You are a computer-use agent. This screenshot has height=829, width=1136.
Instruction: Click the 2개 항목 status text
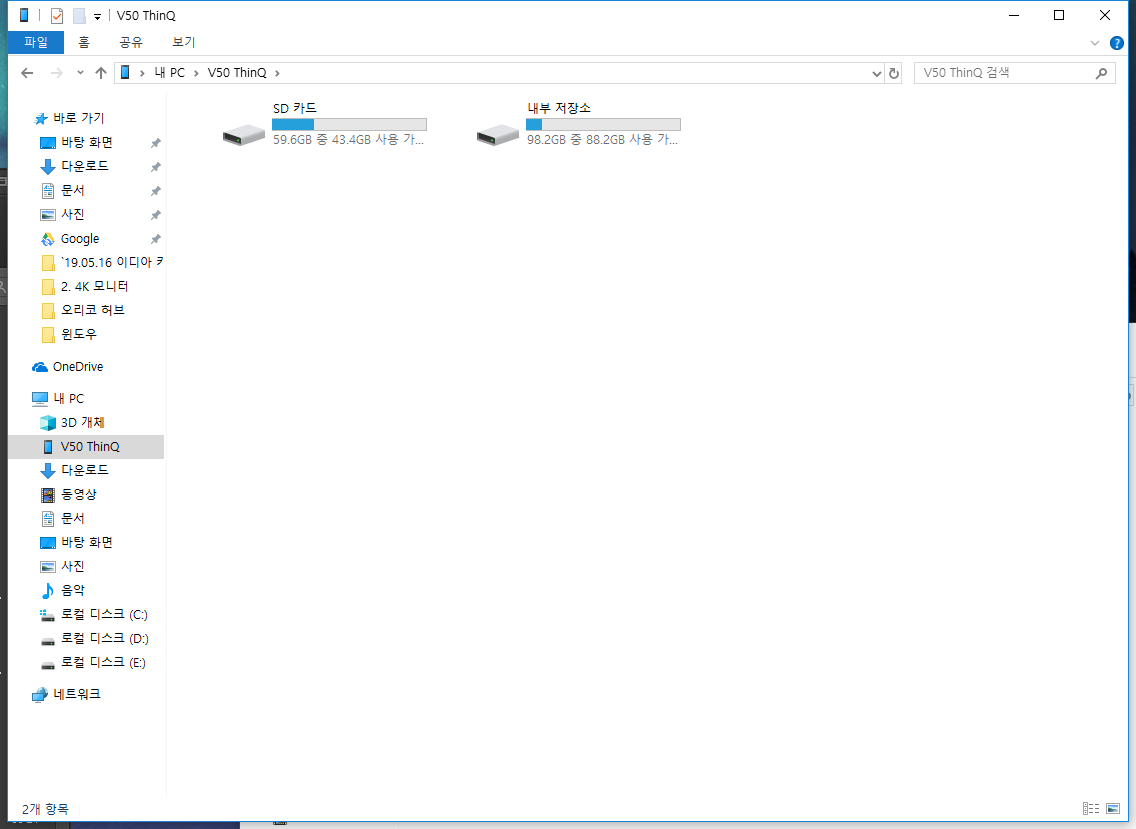point(45,809)
